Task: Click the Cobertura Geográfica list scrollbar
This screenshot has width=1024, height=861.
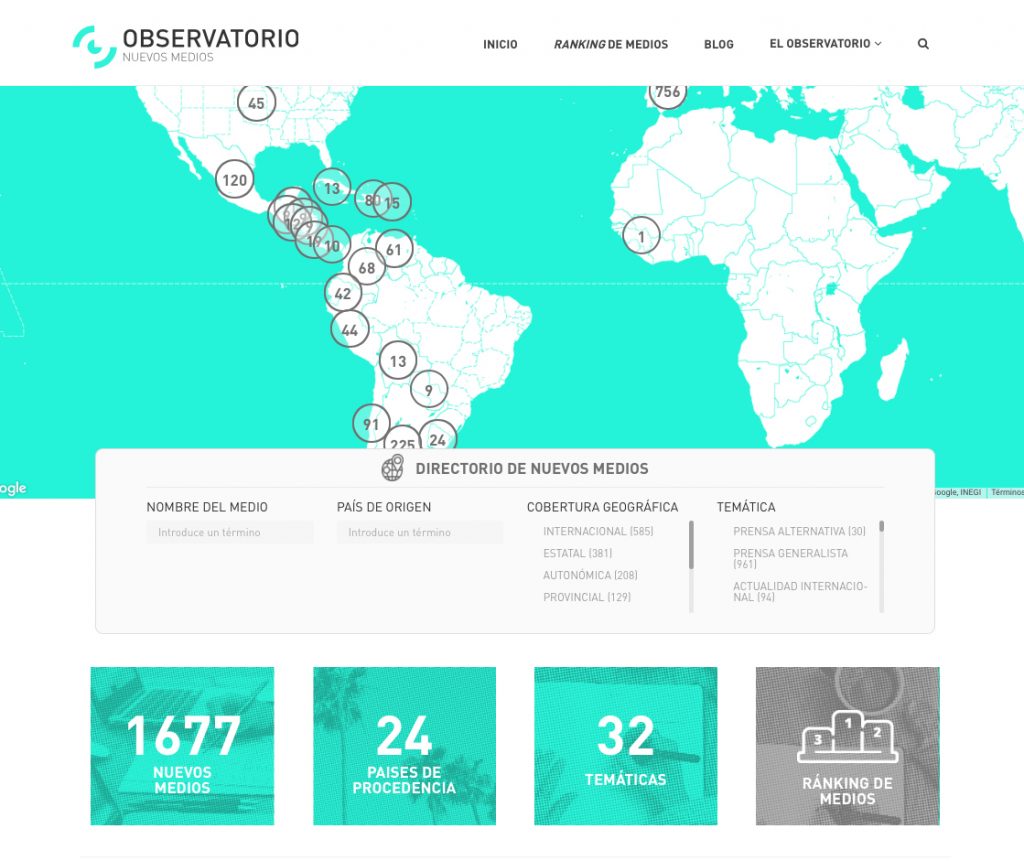Action: pos(691,545)
